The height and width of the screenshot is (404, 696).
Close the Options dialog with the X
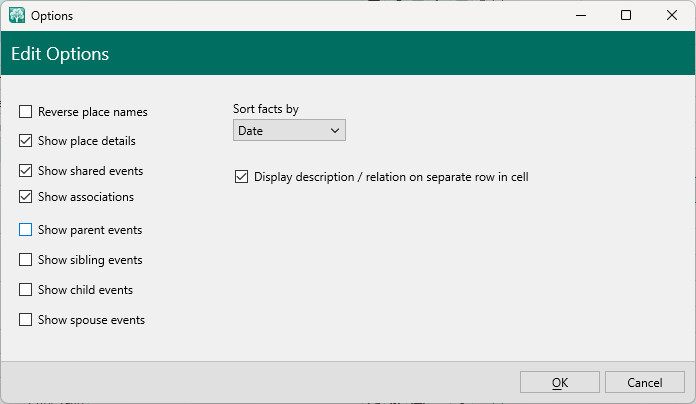pyautogui.click(x=672, y=16)
